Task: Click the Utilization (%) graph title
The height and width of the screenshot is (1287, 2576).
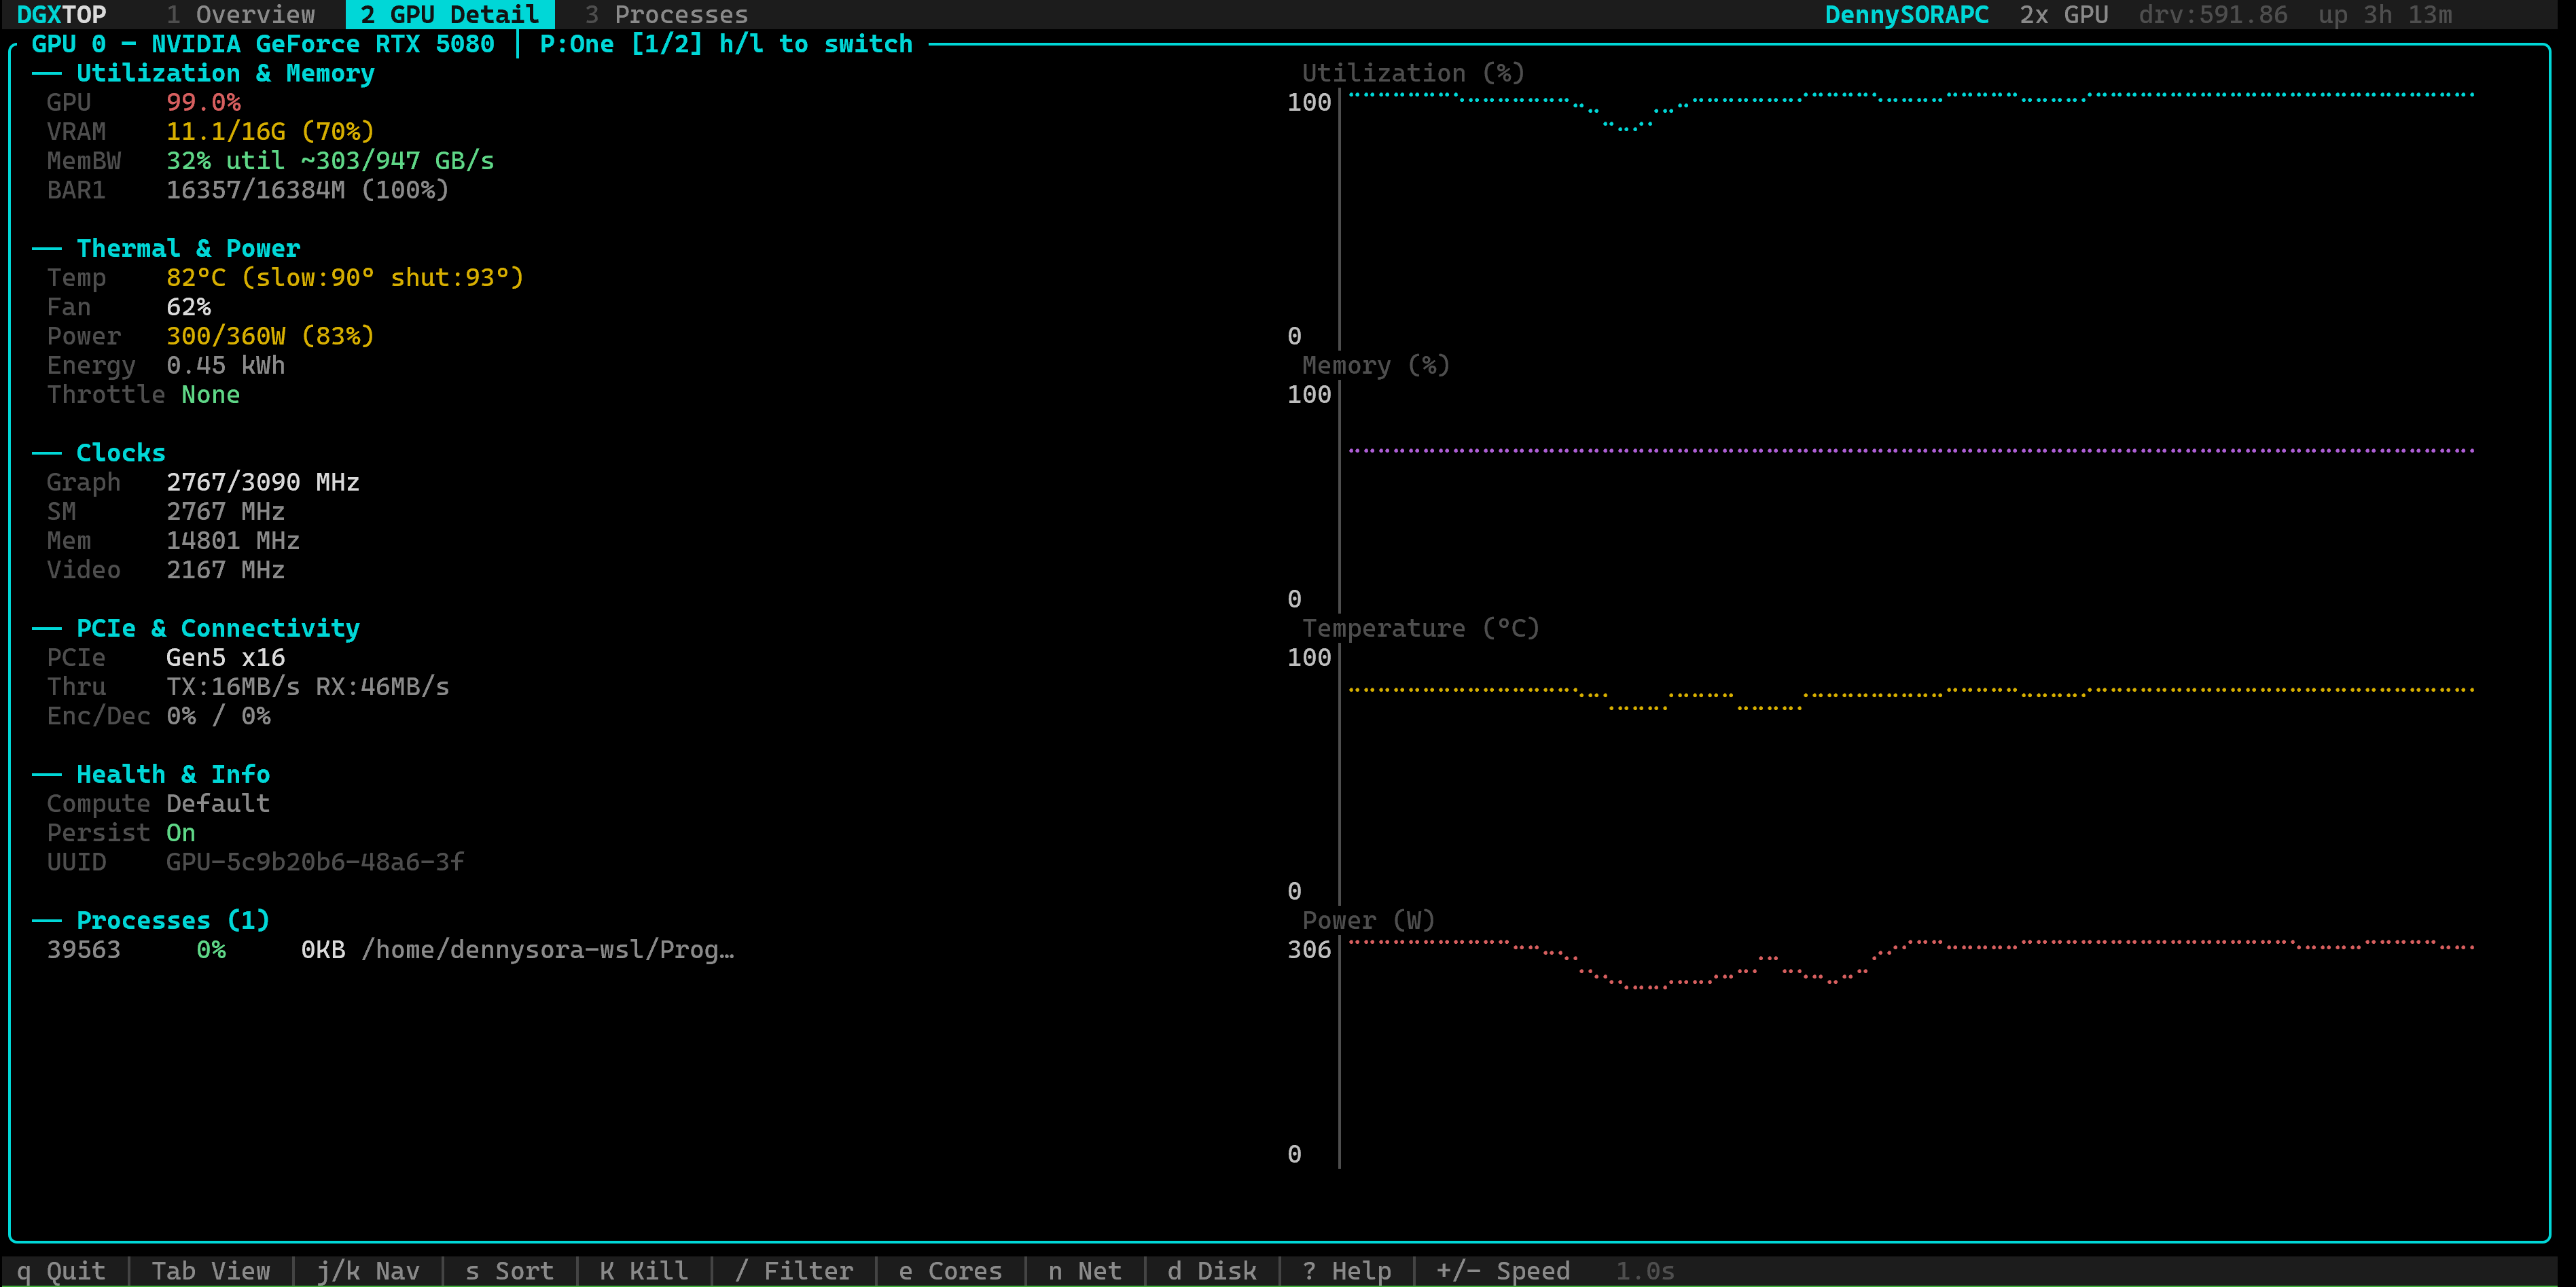Action: coord(1413,73)
